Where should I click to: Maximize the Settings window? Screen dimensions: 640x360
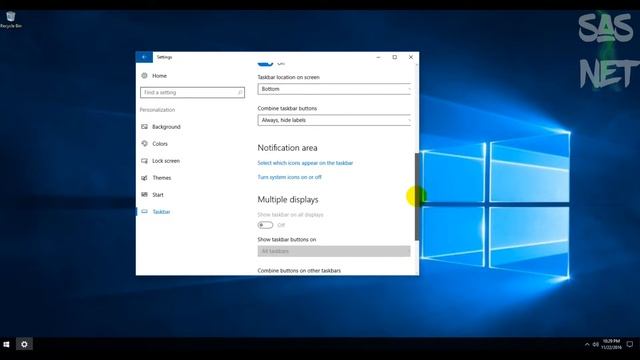[395, 57]
